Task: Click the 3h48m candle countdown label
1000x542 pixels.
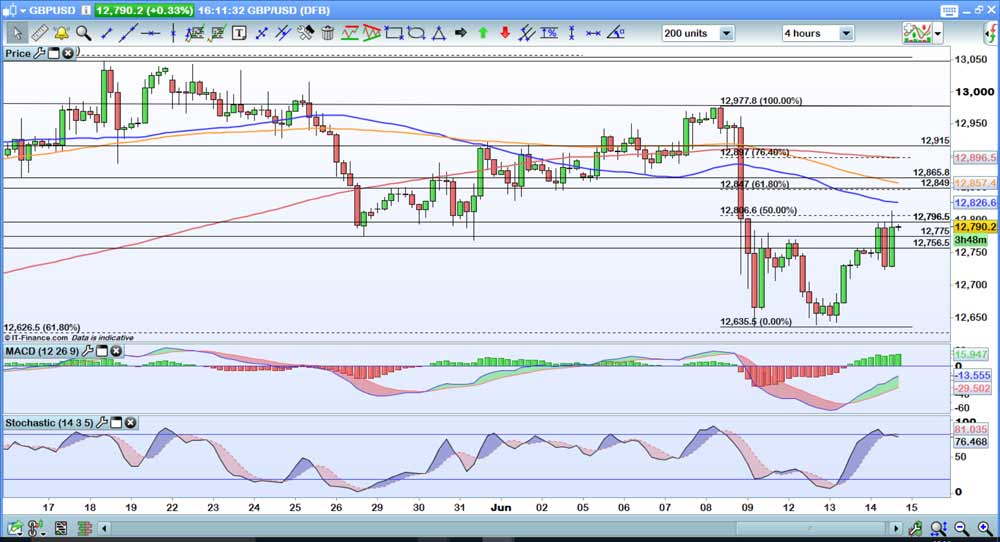Action: point(970,240)
